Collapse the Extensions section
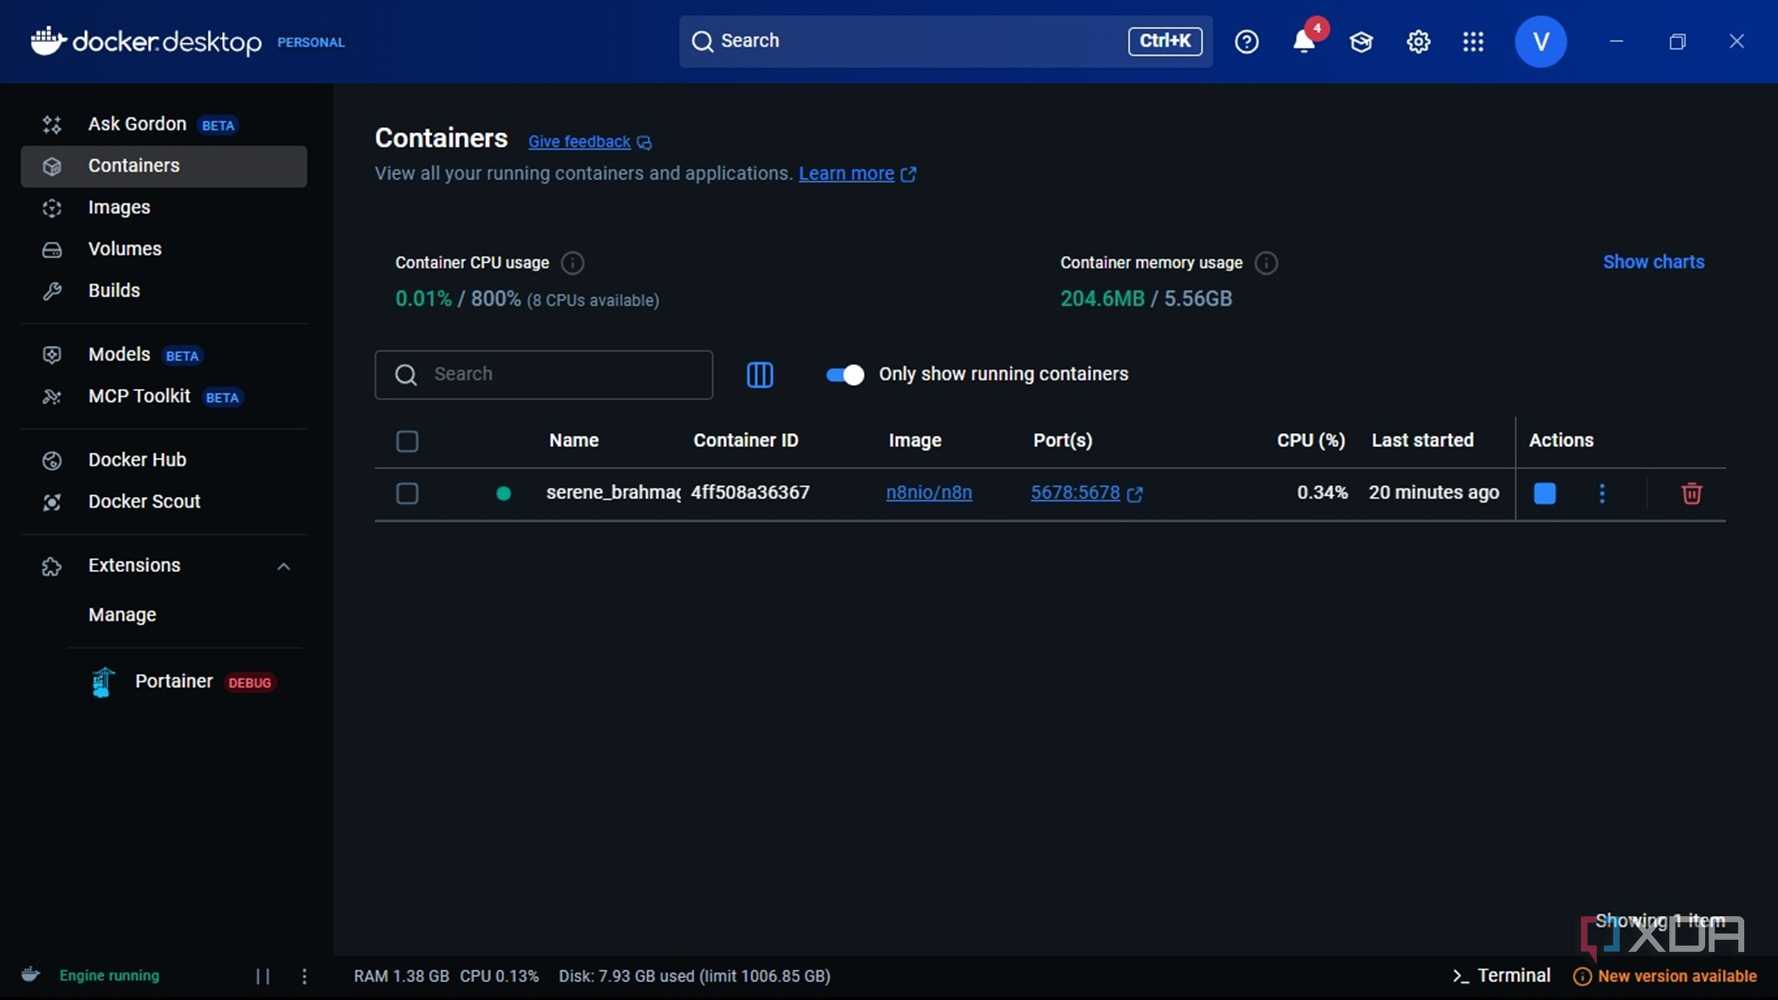The height and width of the screenshot is (1000, 1778). [x=284, y=566]
